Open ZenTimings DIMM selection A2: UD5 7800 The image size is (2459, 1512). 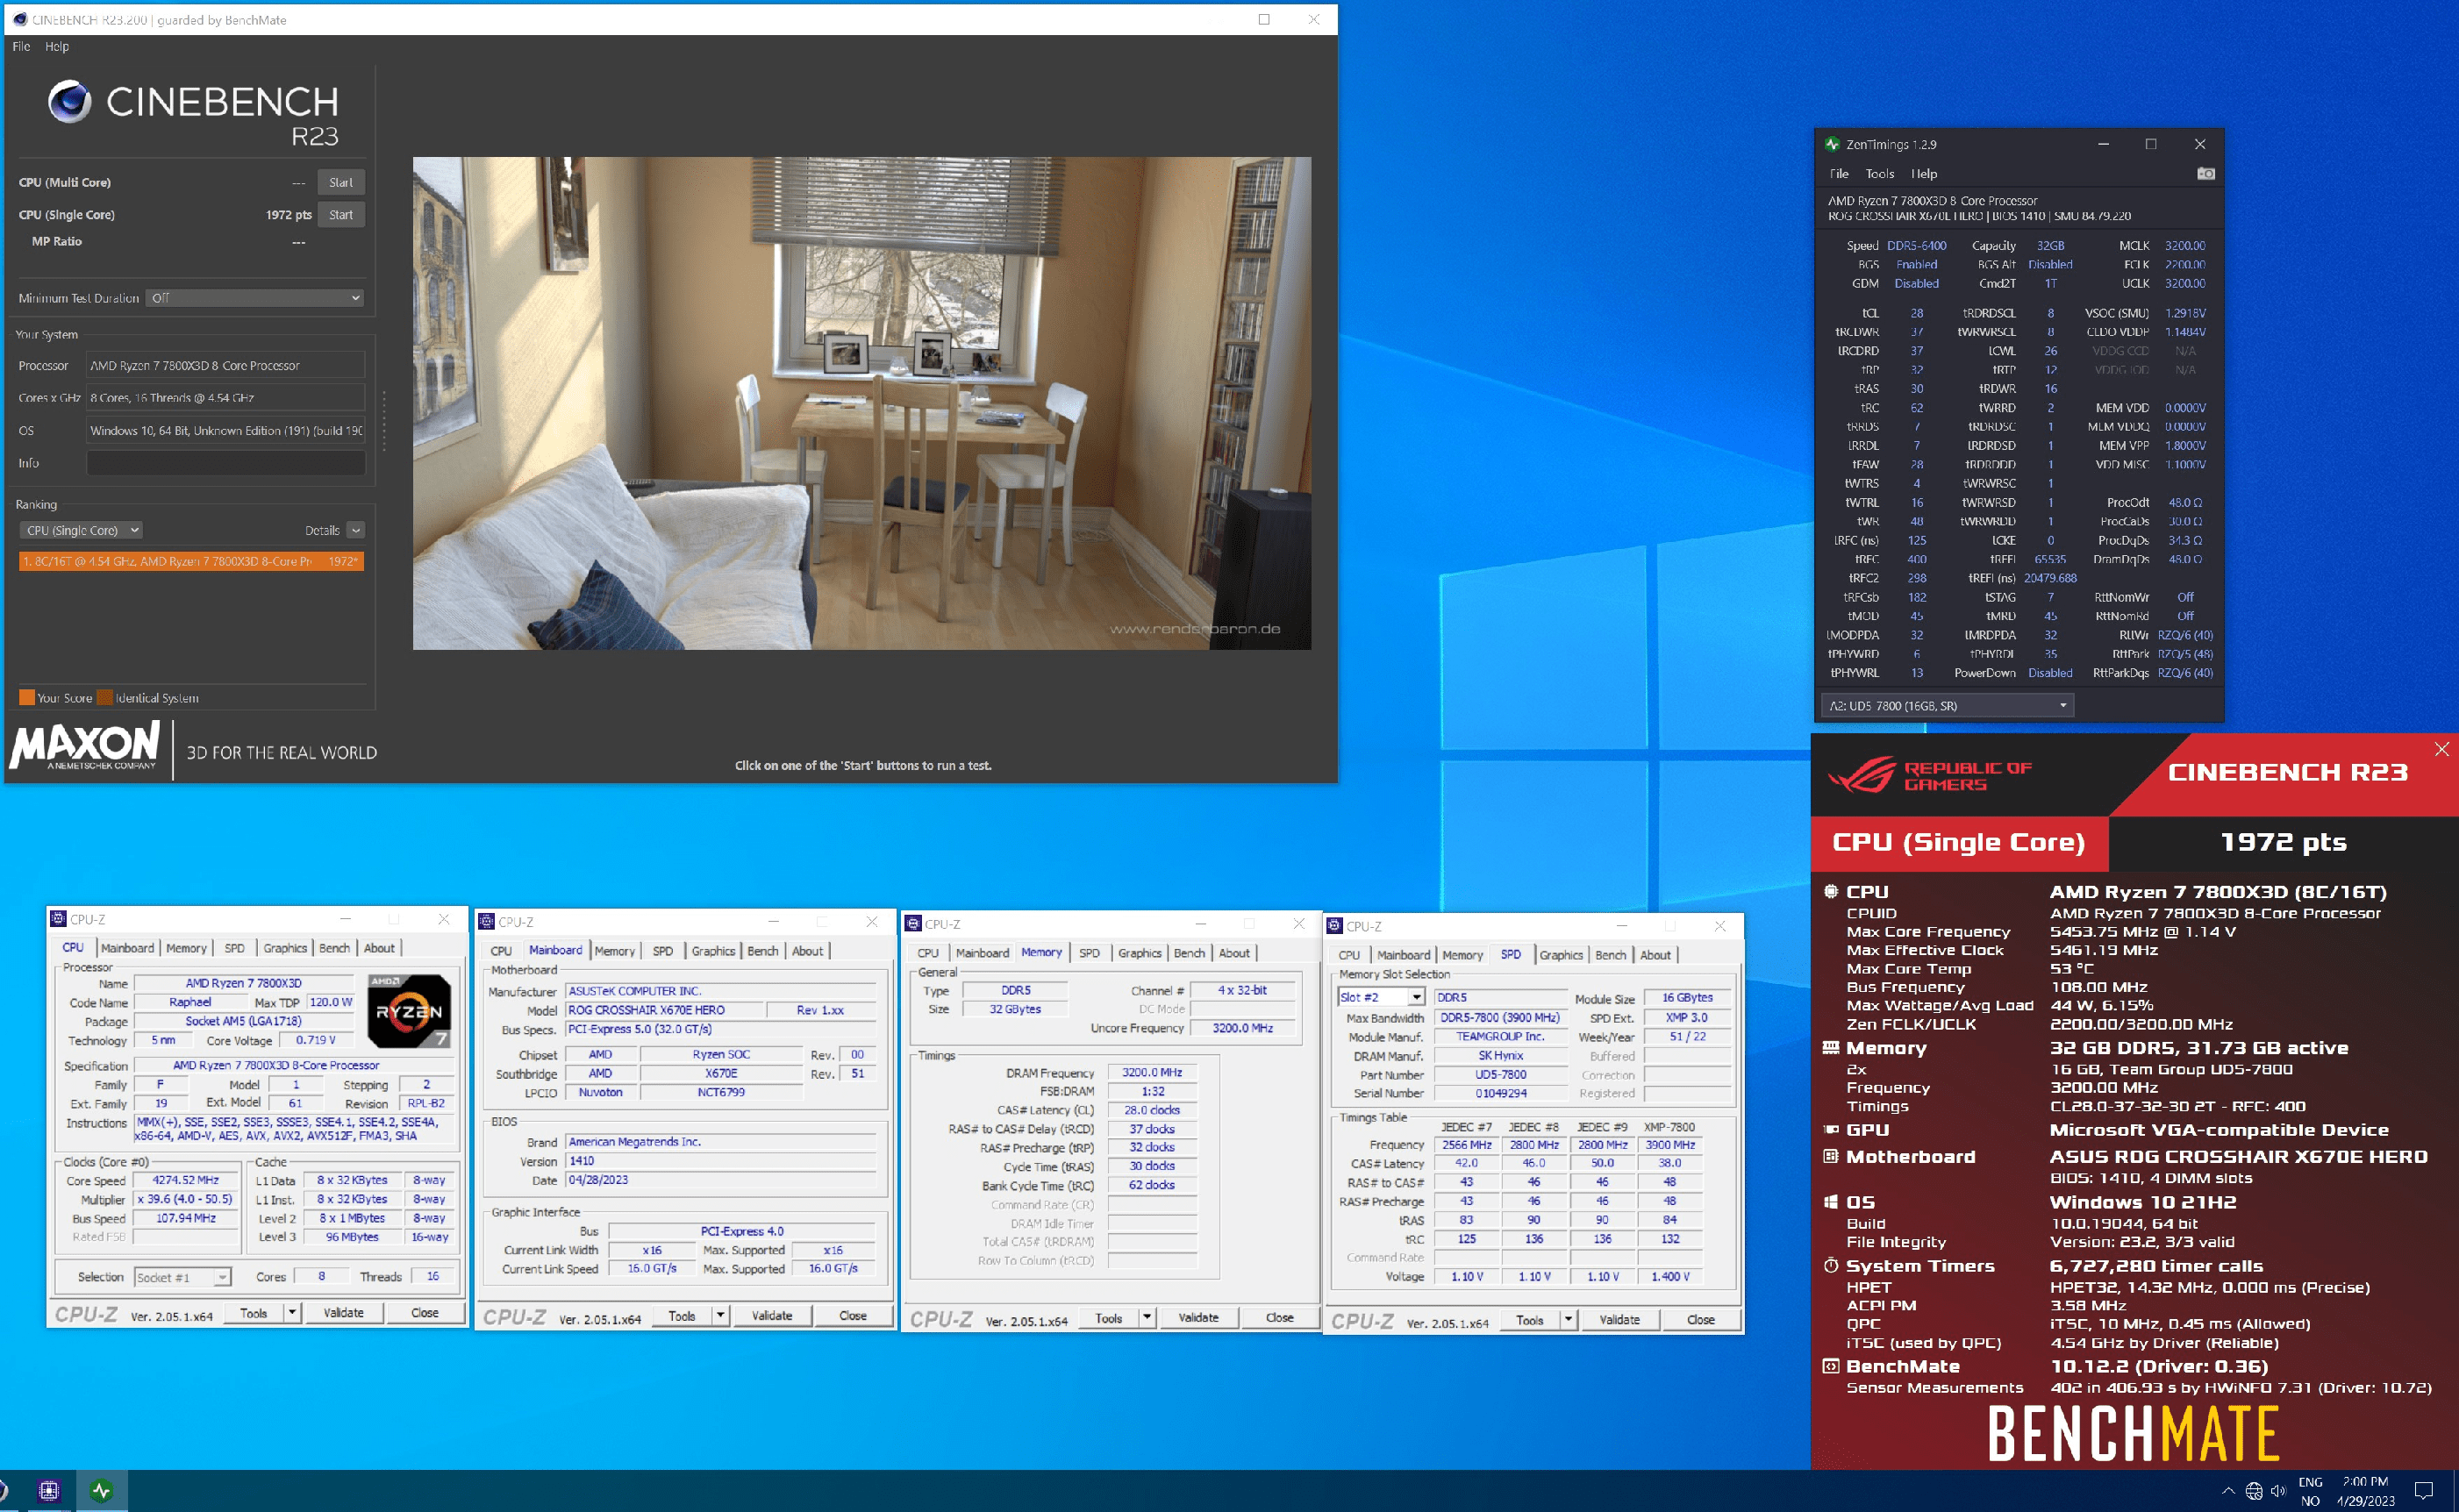1947,705
